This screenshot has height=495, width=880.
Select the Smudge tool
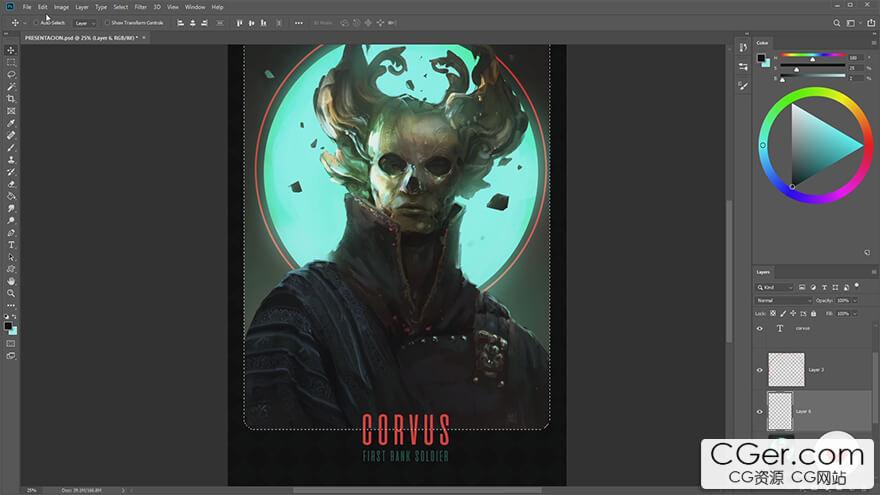(x=11, y=208)
